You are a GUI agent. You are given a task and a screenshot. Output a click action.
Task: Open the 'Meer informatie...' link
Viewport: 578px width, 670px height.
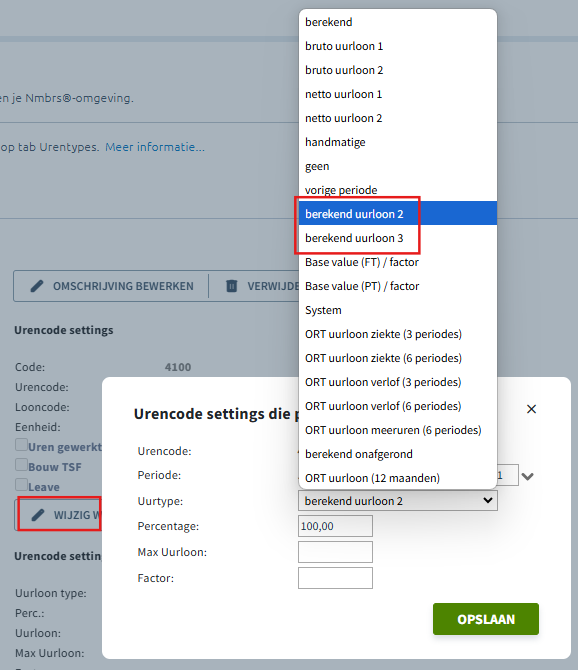coord(155,147)
